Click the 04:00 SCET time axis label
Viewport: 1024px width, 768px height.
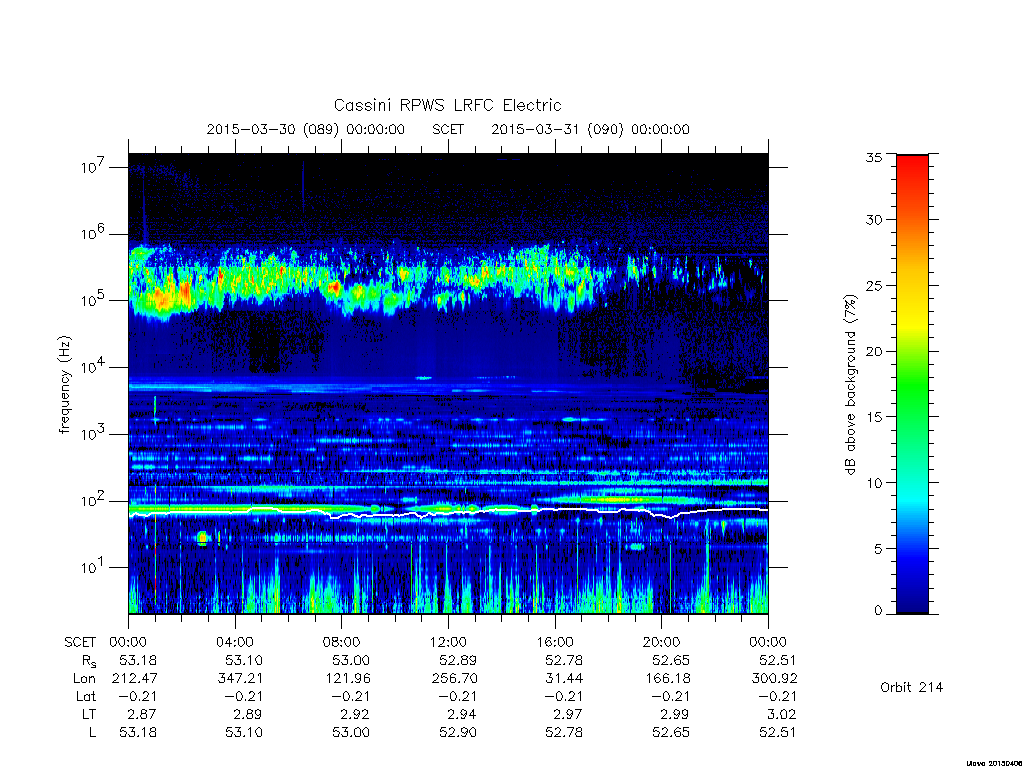[234, 642]
